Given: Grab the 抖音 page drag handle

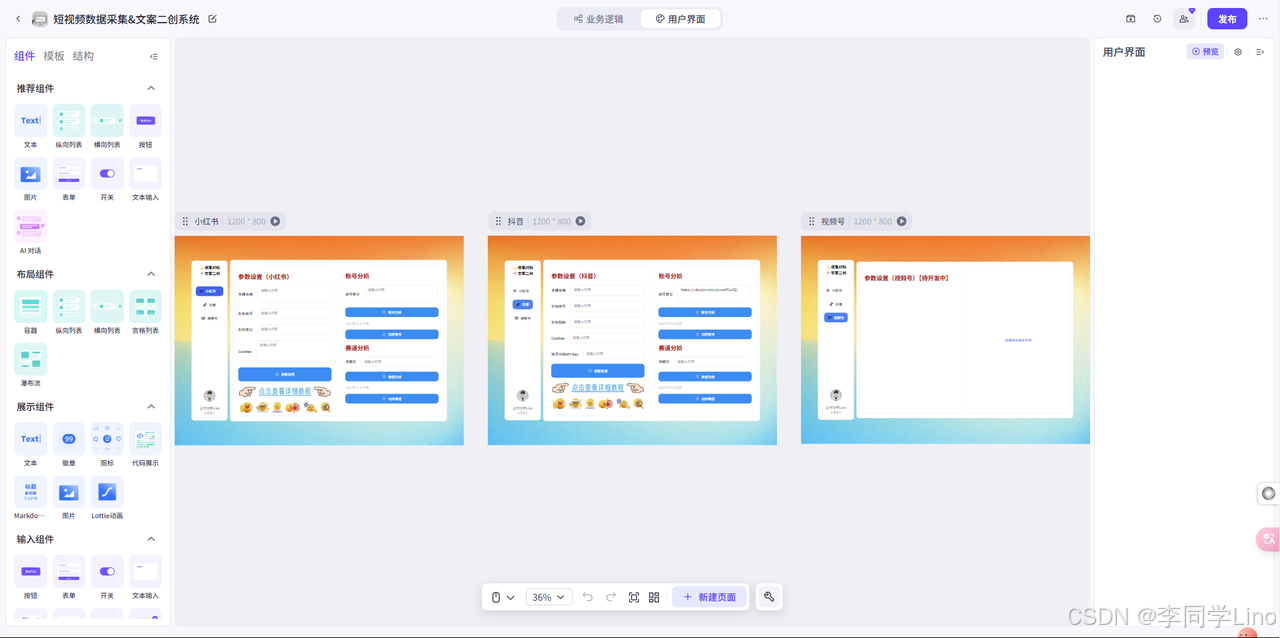Looking at the screenshot, I should click(x=498, y=221).
